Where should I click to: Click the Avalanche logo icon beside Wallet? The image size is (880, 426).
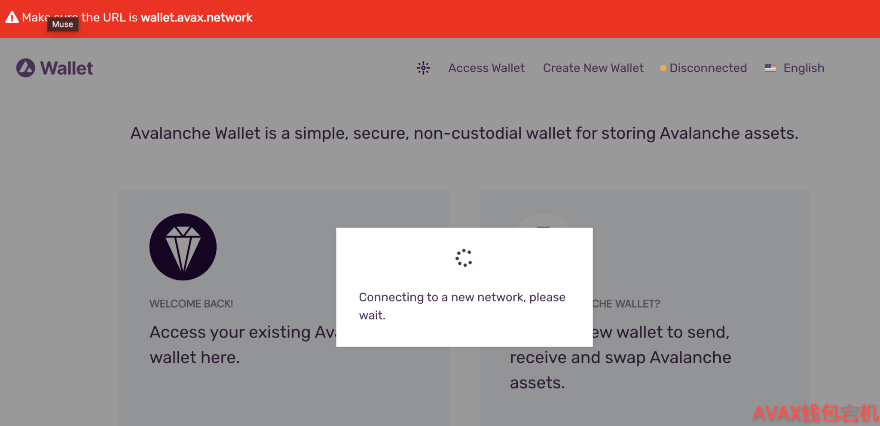(25, 68)
